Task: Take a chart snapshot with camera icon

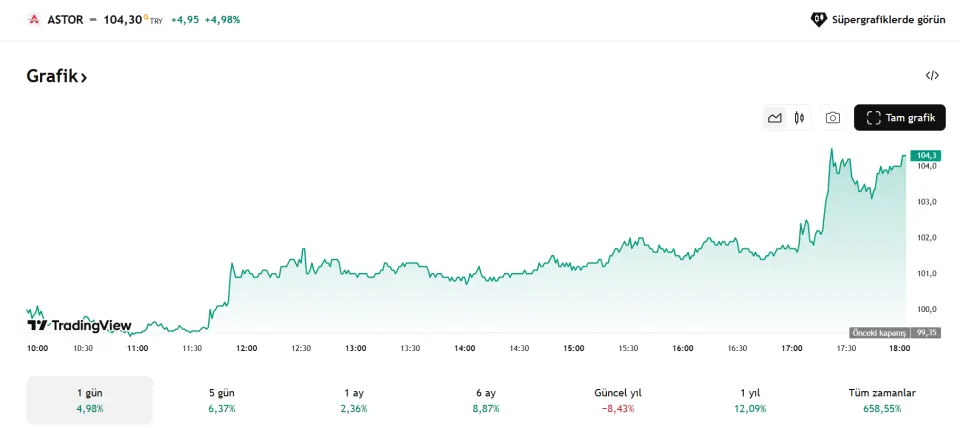Action: point(833,118)
